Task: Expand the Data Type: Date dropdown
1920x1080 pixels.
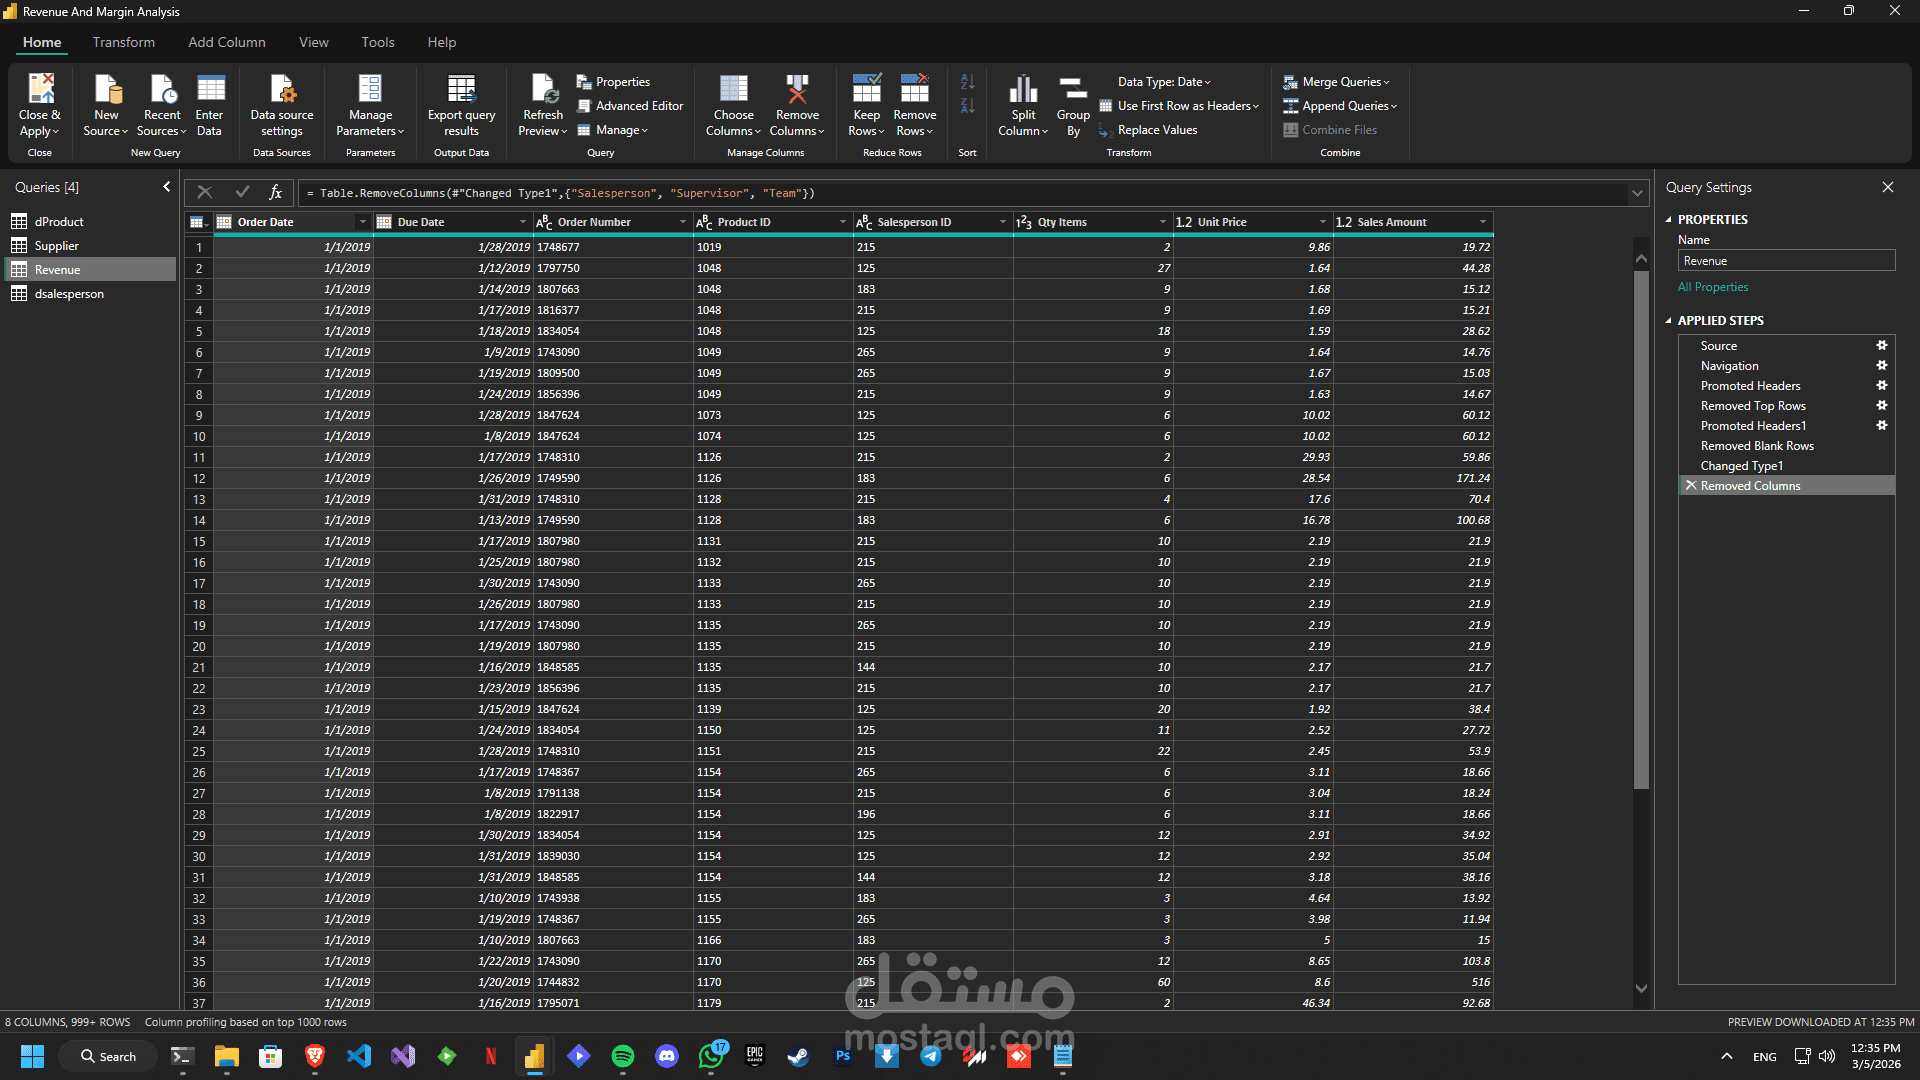Action: tap(1164, 82)
